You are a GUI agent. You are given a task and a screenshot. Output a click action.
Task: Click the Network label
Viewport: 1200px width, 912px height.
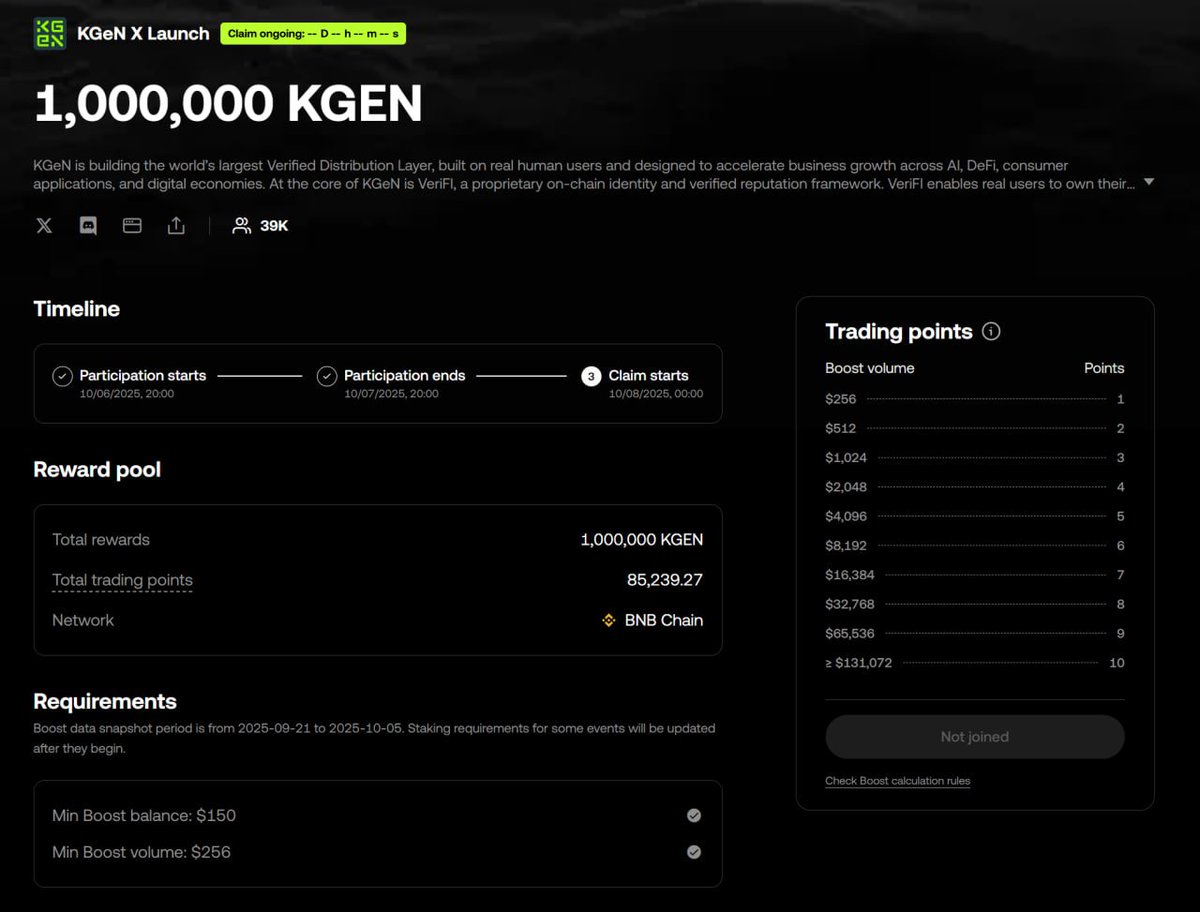(83, 620)
